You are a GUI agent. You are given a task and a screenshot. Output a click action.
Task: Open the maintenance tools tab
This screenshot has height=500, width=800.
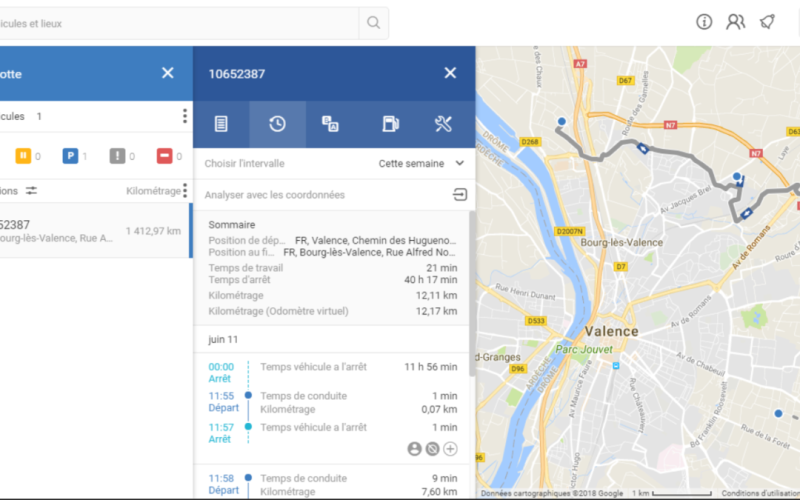[443, 124]
